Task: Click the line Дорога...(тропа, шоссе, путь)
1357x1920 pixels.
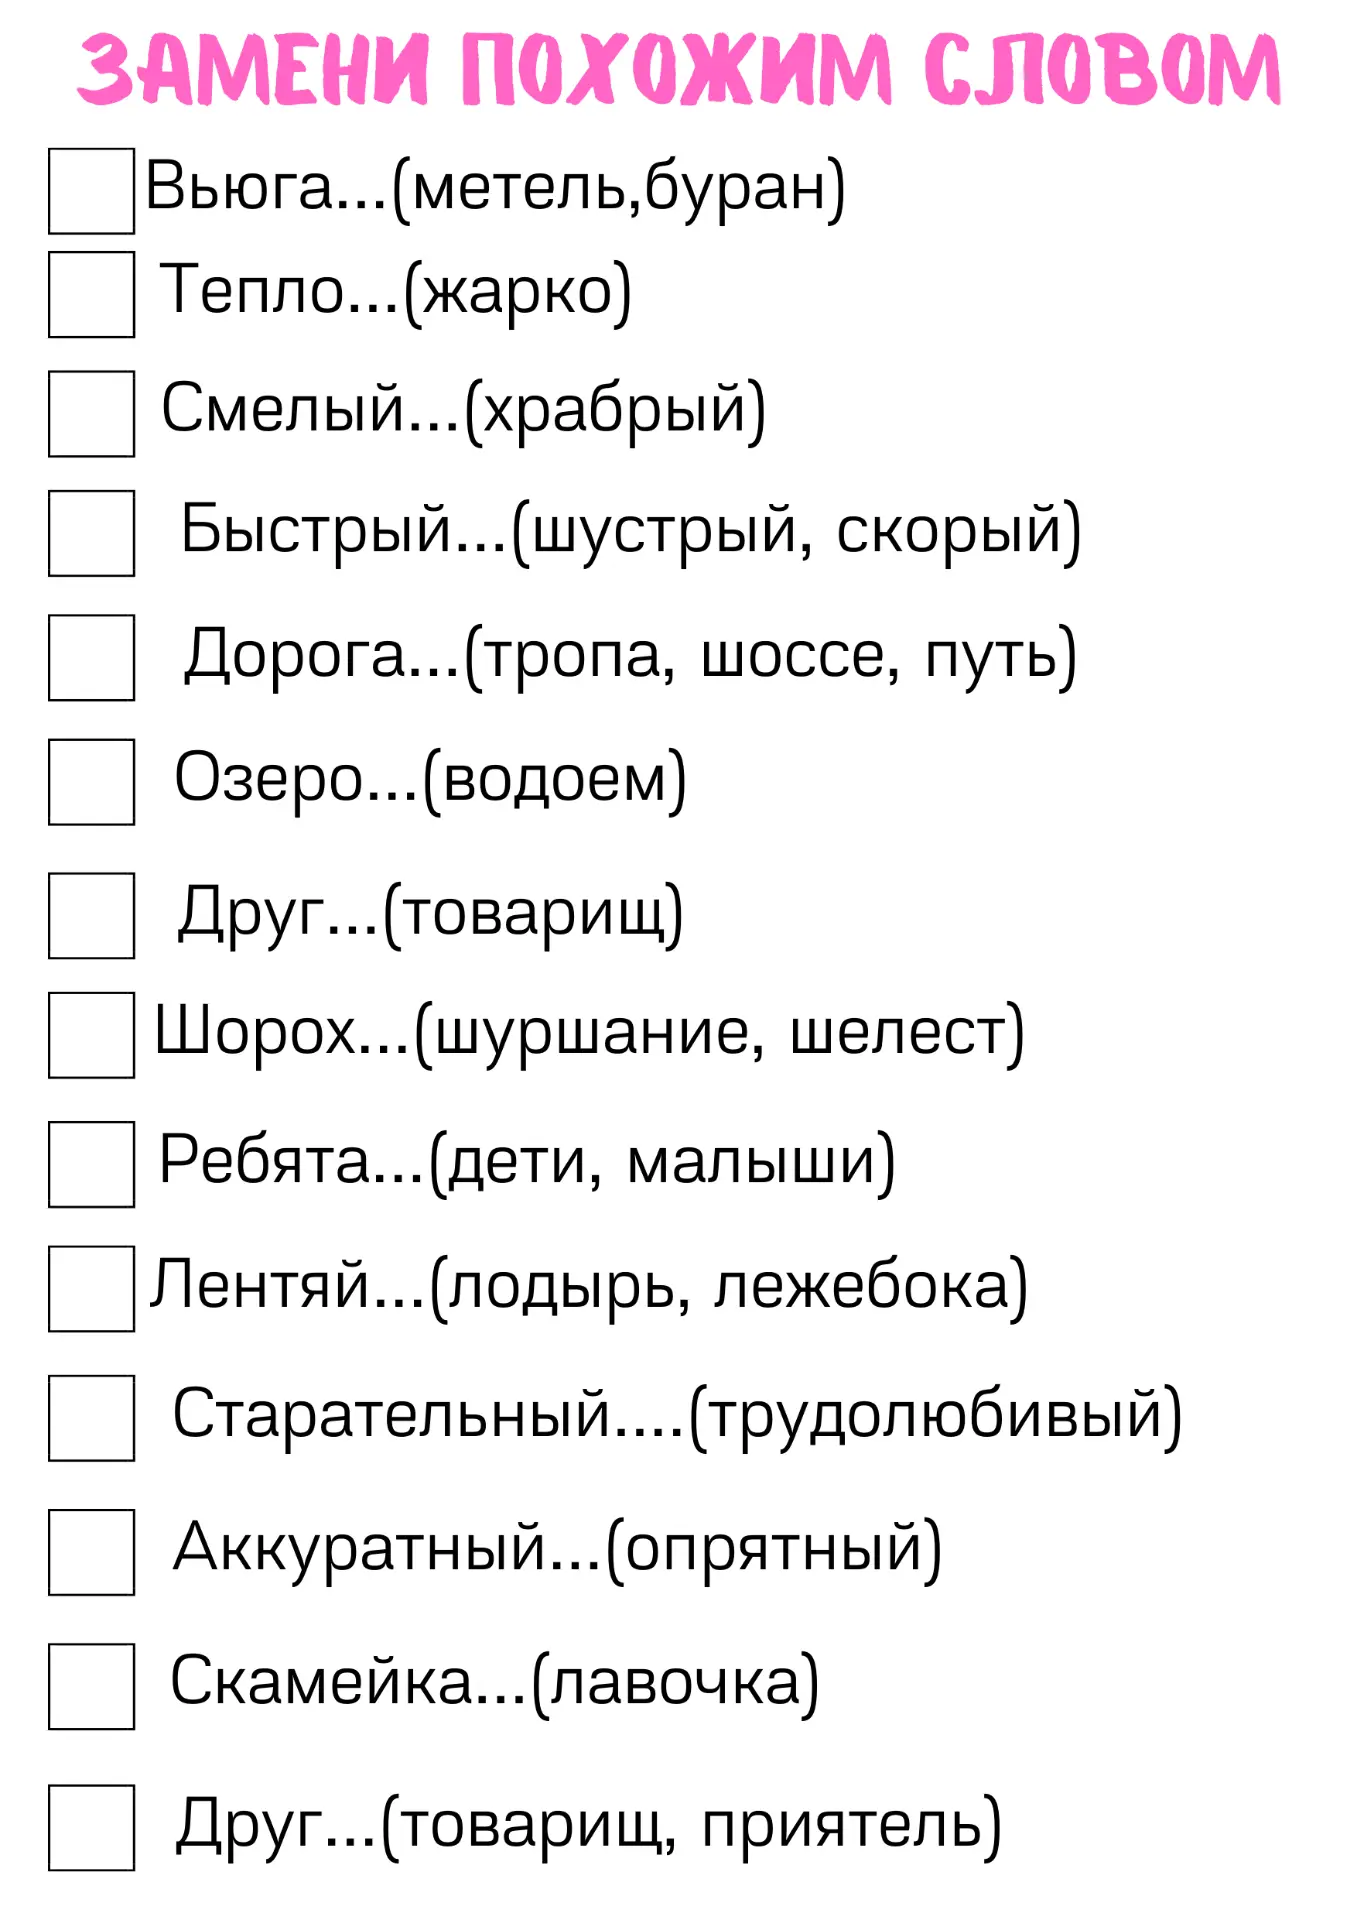Action: point(630,655)
